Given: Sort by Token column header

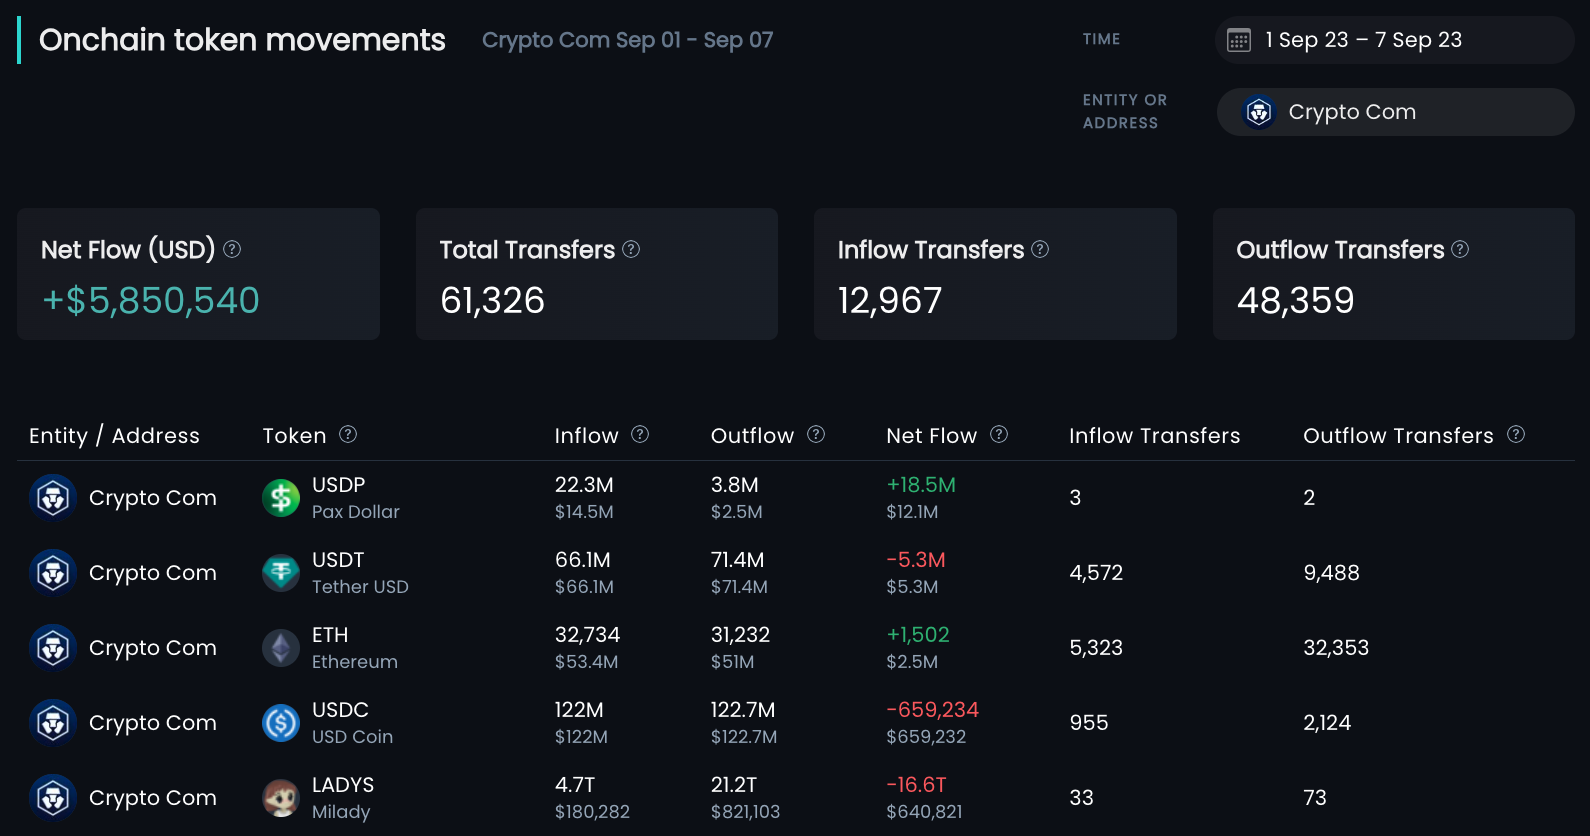Looking at the screenshot, I should [294, 436].
